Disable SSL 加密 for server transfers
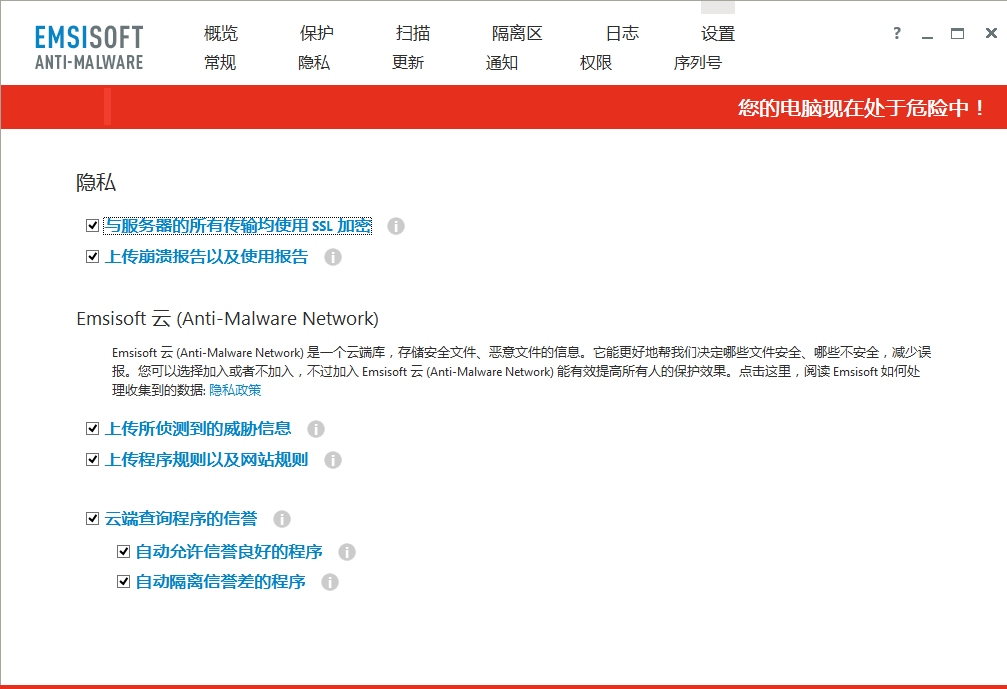1007x689 pixels. click(x=93, y=226)
